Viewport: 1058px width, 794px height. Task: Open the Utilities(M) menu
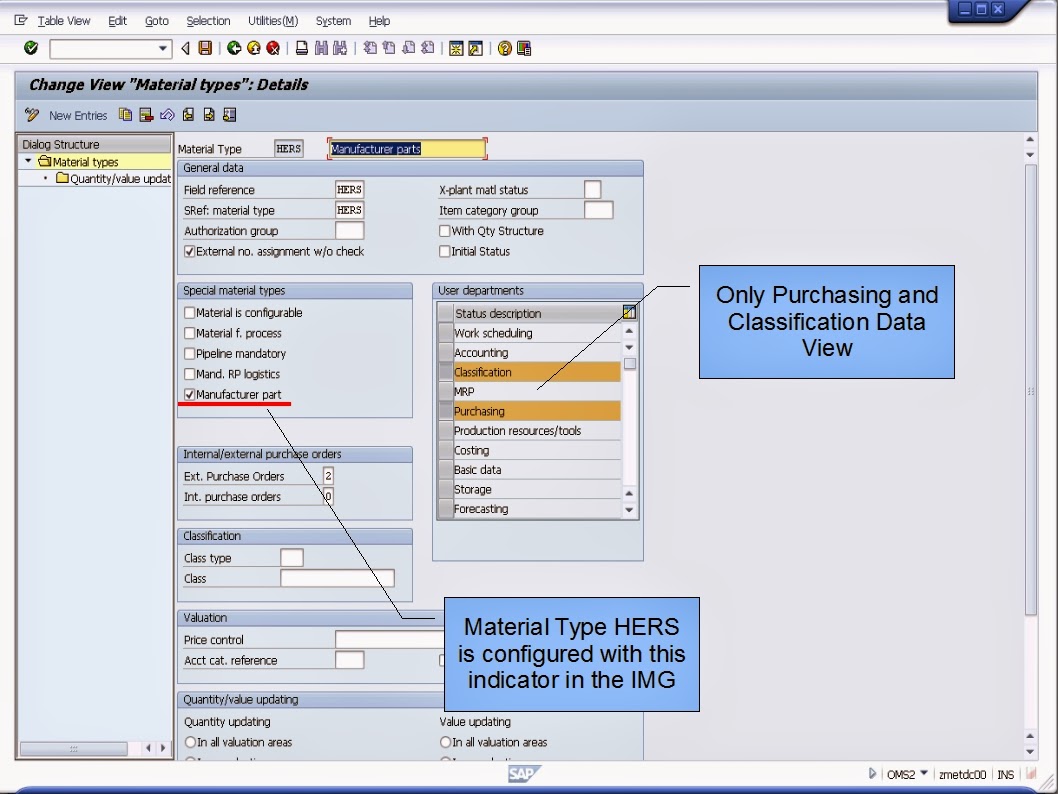point(273,21)
